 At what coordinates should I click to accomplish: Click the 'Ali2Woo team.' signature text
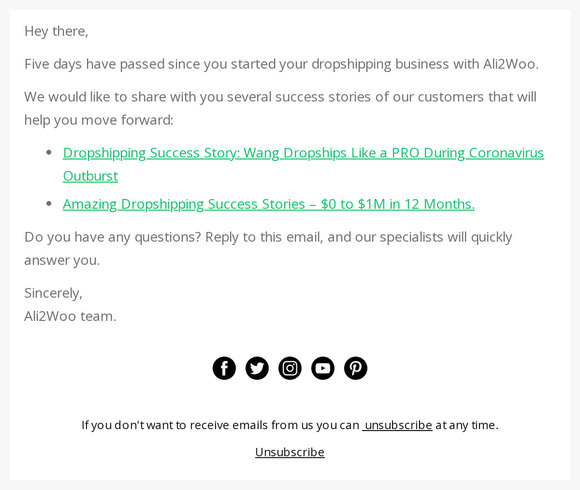tap(70, 317)
